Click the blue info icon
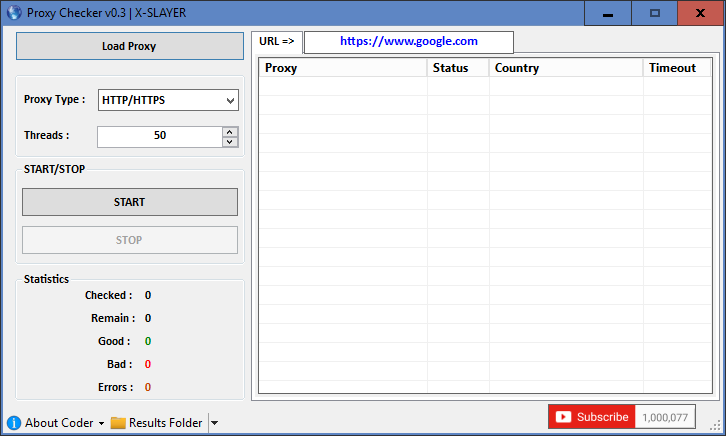Screen dimensions: 726x436 pos(14,423)
